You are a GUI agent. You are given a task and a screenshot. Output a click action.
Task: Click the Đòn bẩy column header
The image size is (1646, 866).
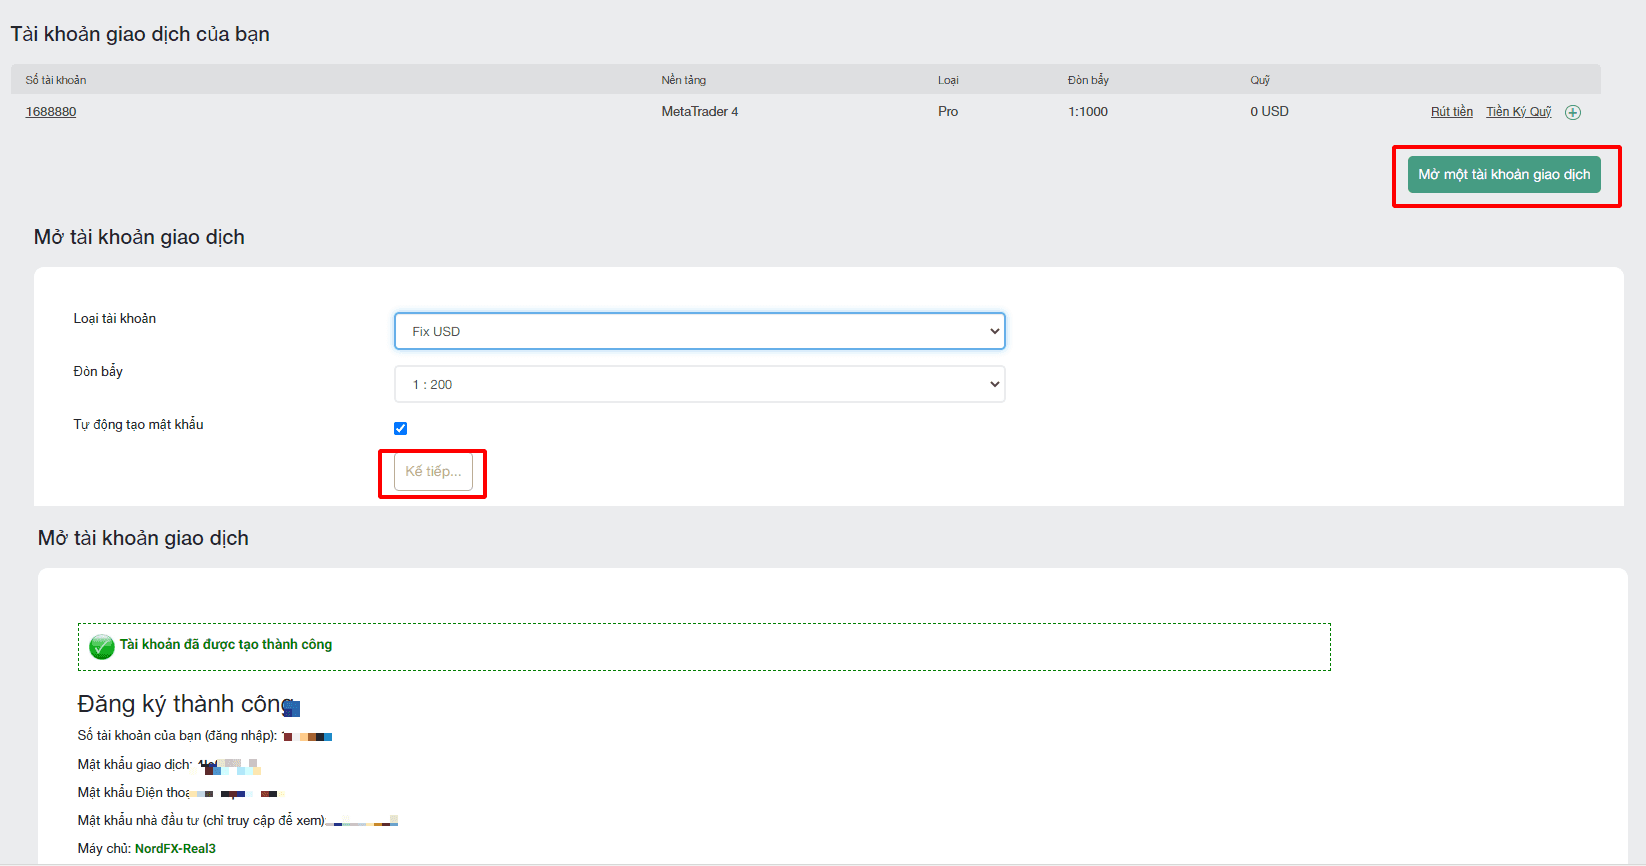(x=1088, y=80)
